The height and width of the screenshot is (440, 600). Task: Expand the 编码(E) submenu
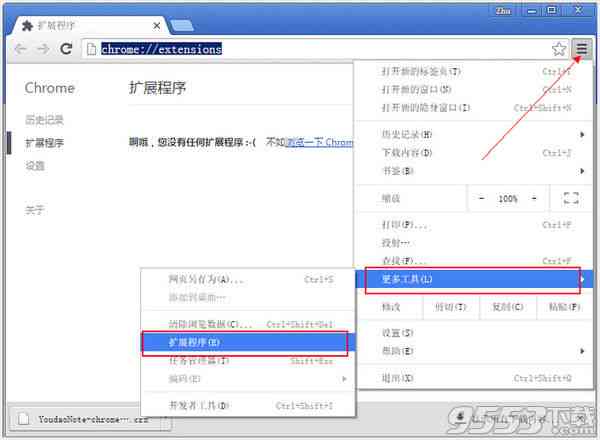tap(249, 379)
